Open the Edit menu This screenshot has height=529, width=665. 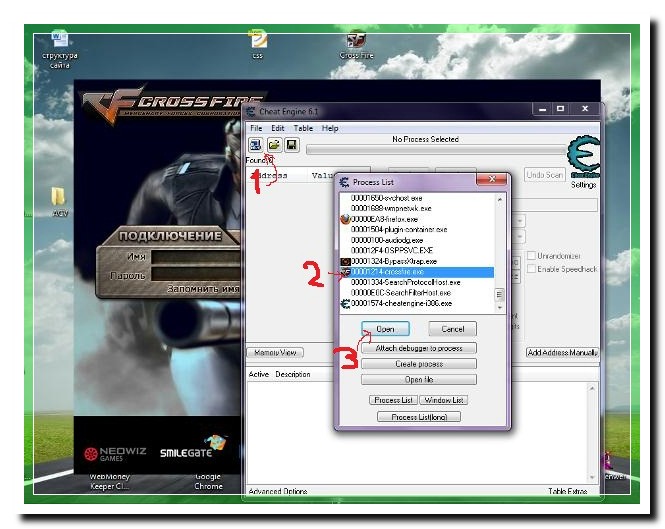pos(277,128)
